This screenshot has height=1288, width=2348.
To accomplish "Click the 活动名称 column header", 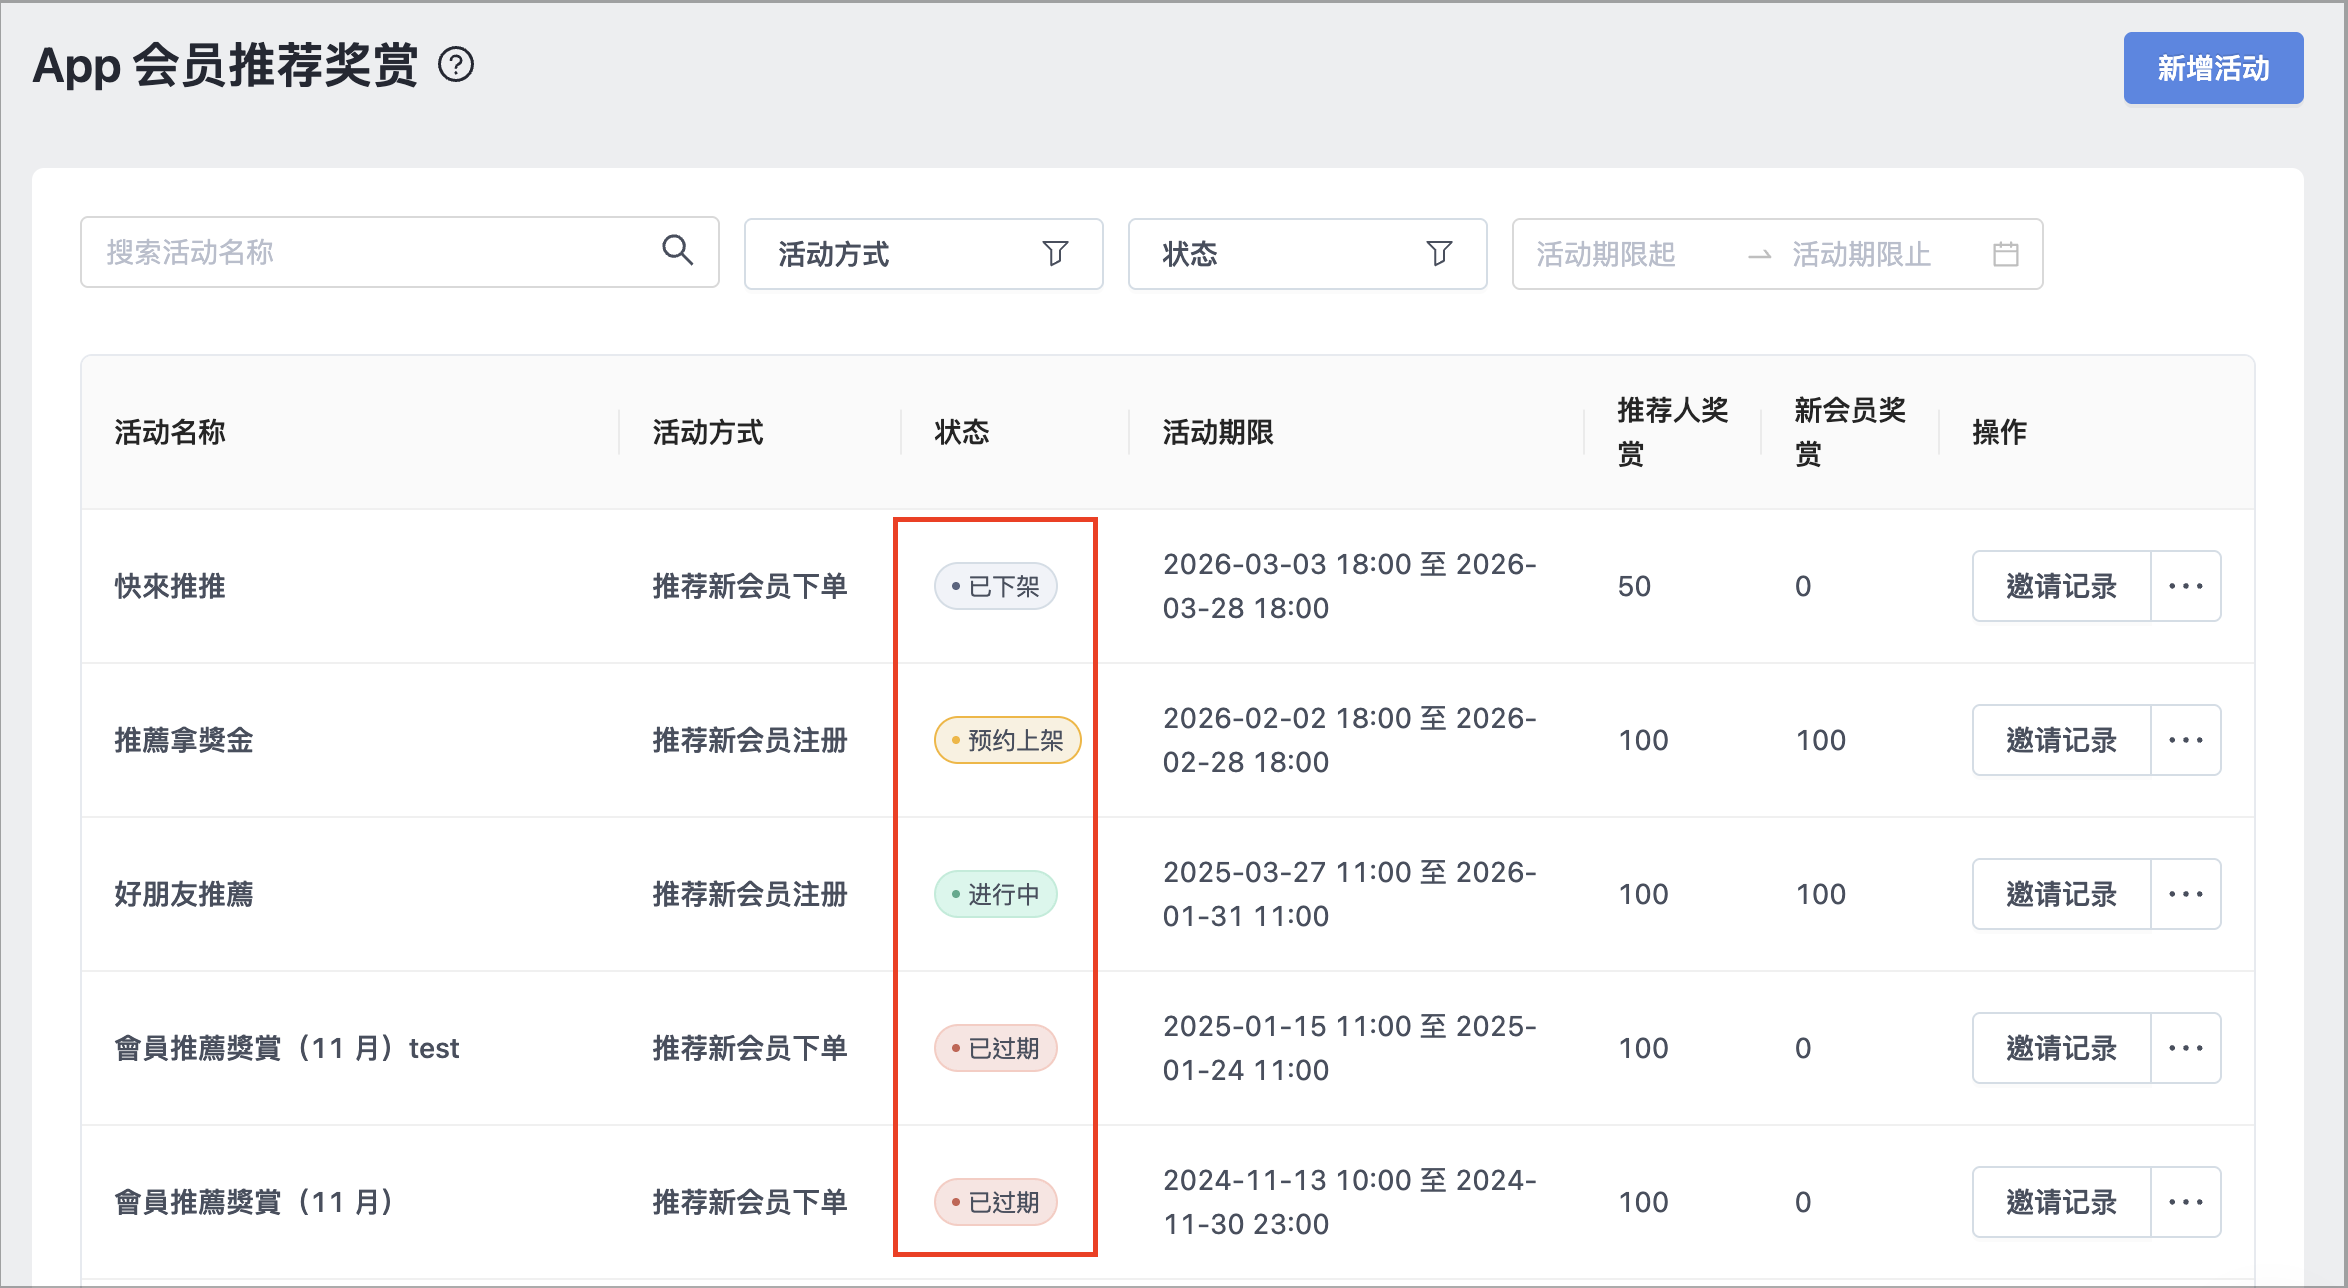I will point(170,432).
